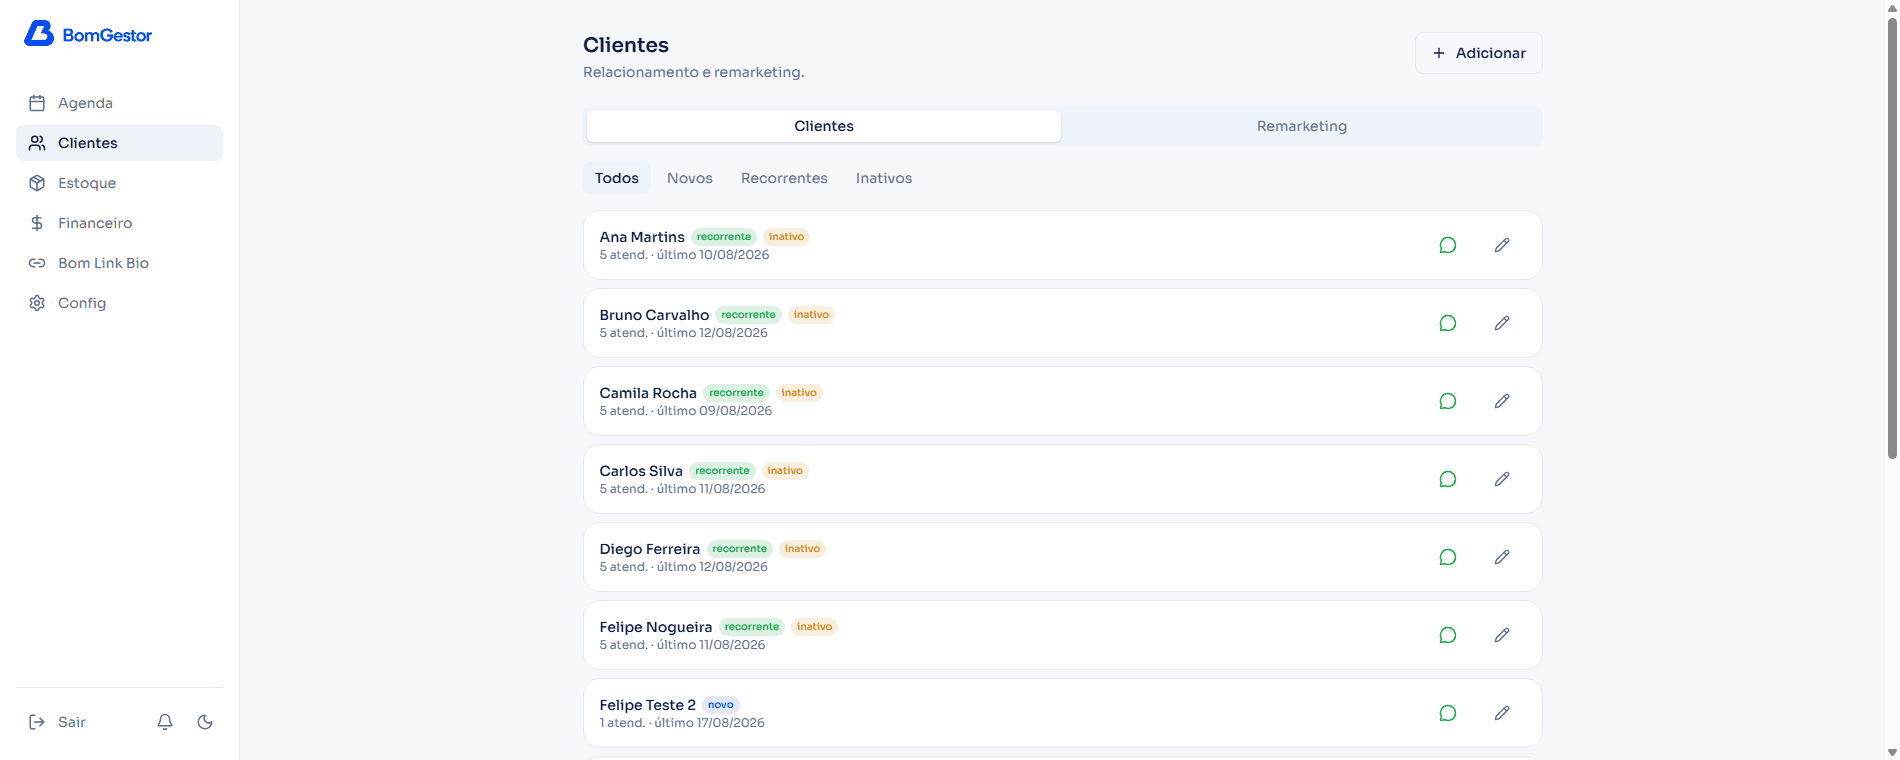Open chat for Diego Ferreira
1900x760 pixels.
pyautogui.click(x=1447, y=557)
